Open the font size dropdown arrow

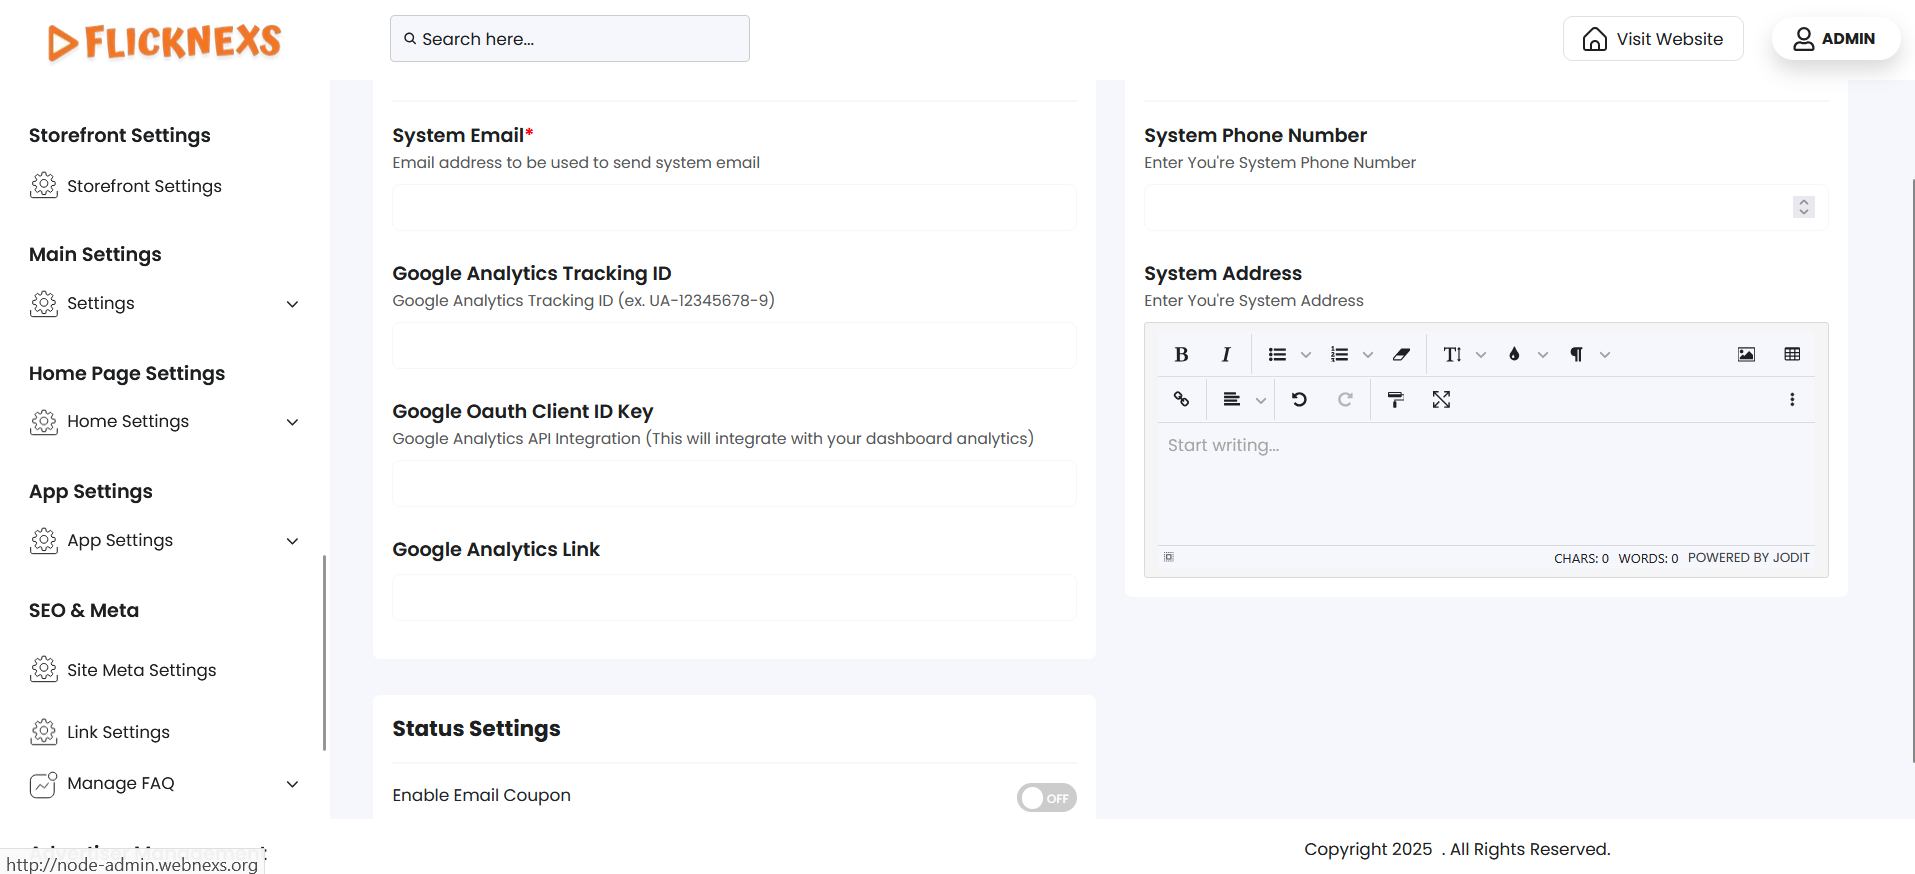pyautogui.click(x=1481, y=355)
